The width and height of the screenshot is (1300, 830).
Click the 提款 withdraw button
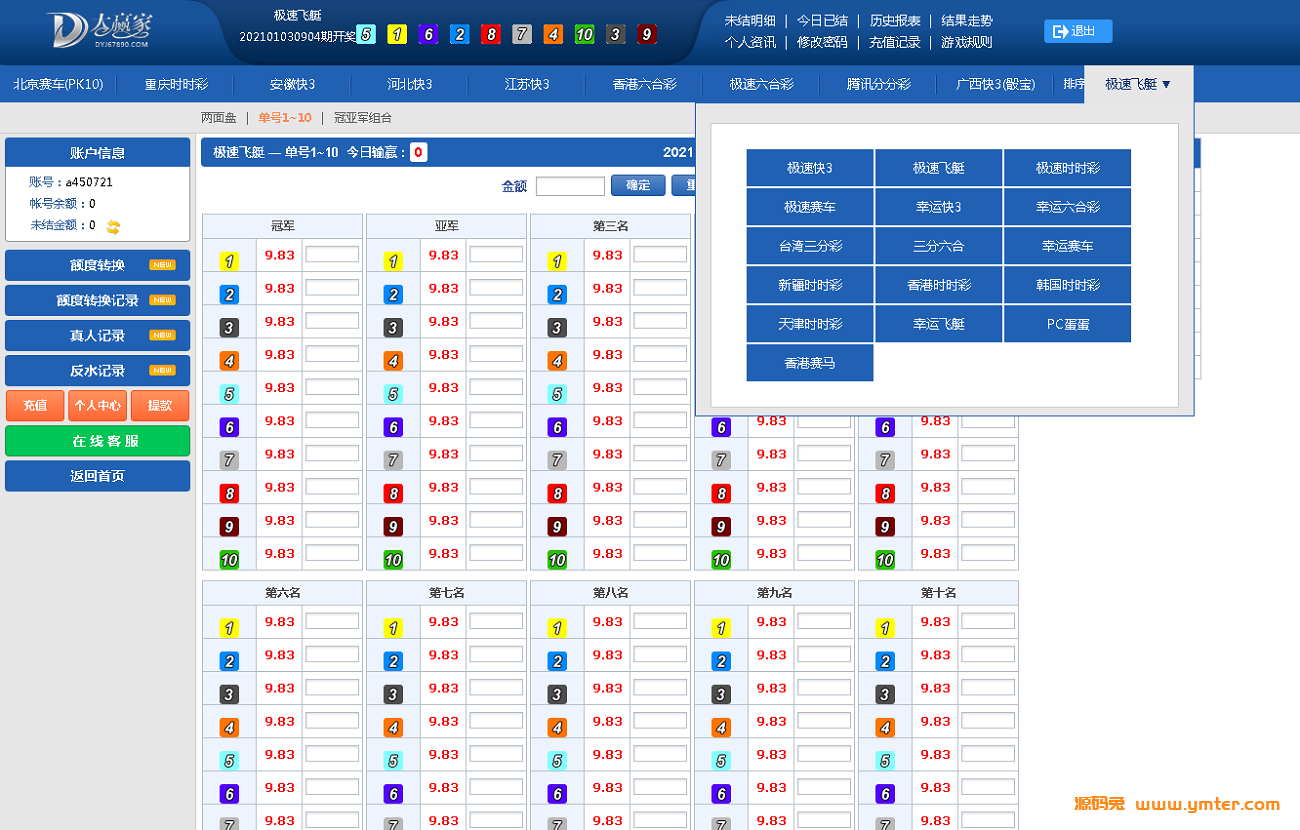click(x=160, y=405)
